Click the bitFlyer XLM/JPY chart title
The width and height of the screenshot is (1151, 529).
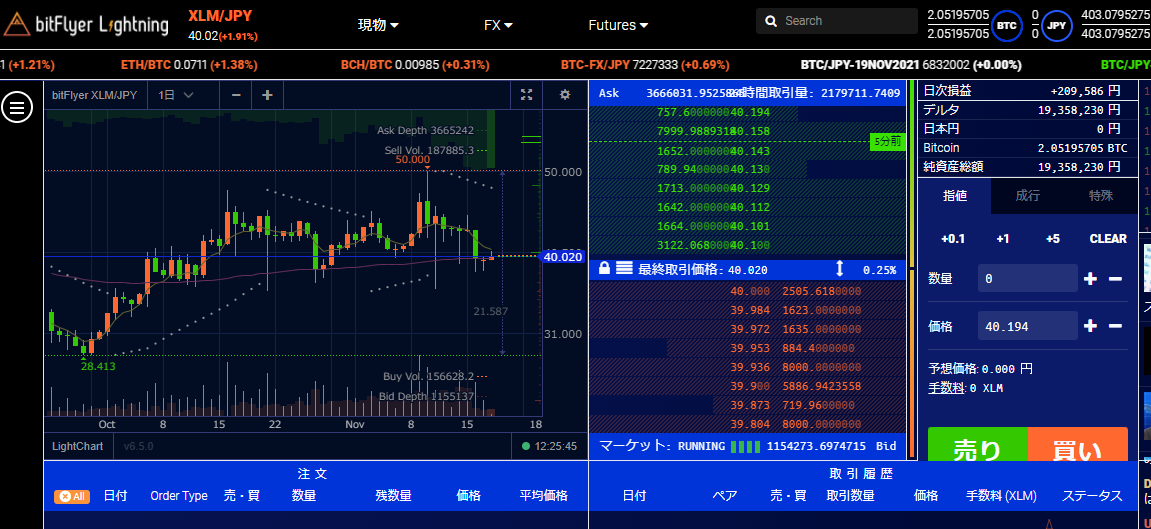pyautogui.click(x=94, y=95)
